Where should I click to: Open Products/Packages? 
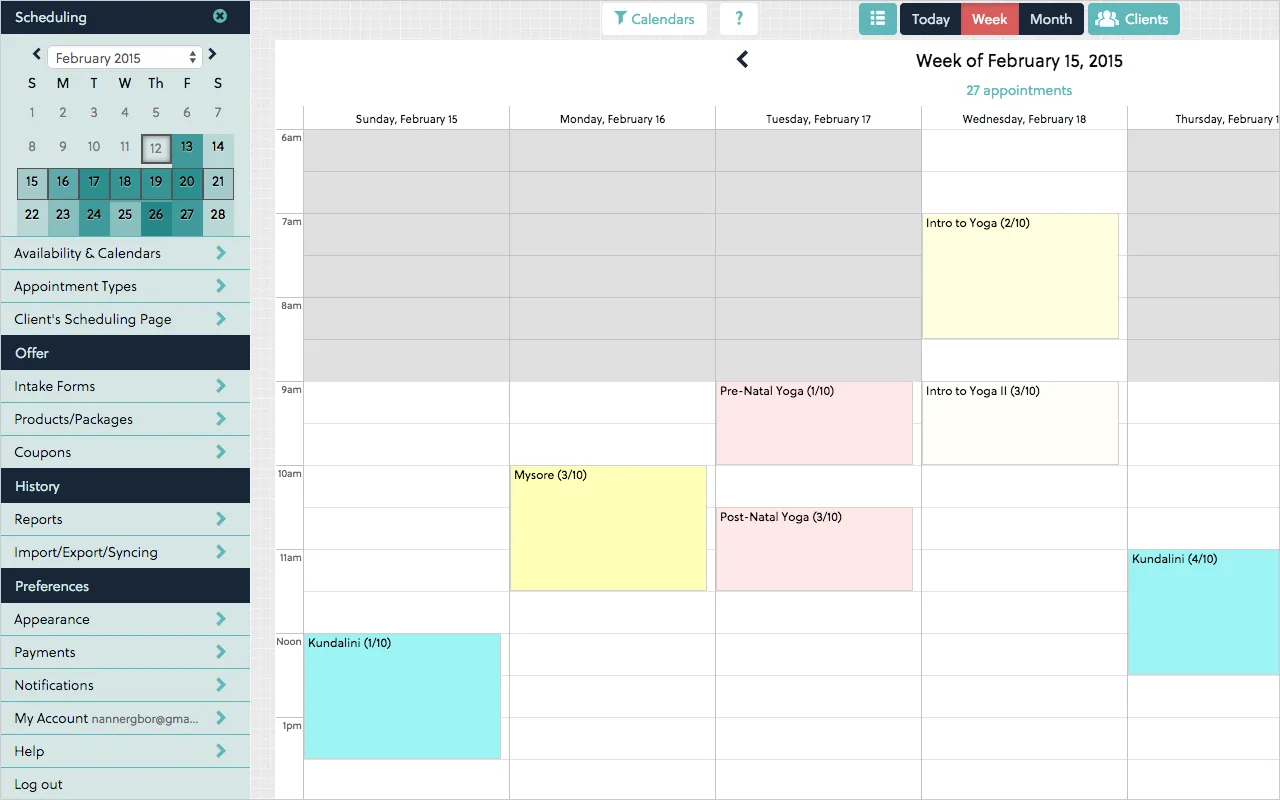coord(125,419)
